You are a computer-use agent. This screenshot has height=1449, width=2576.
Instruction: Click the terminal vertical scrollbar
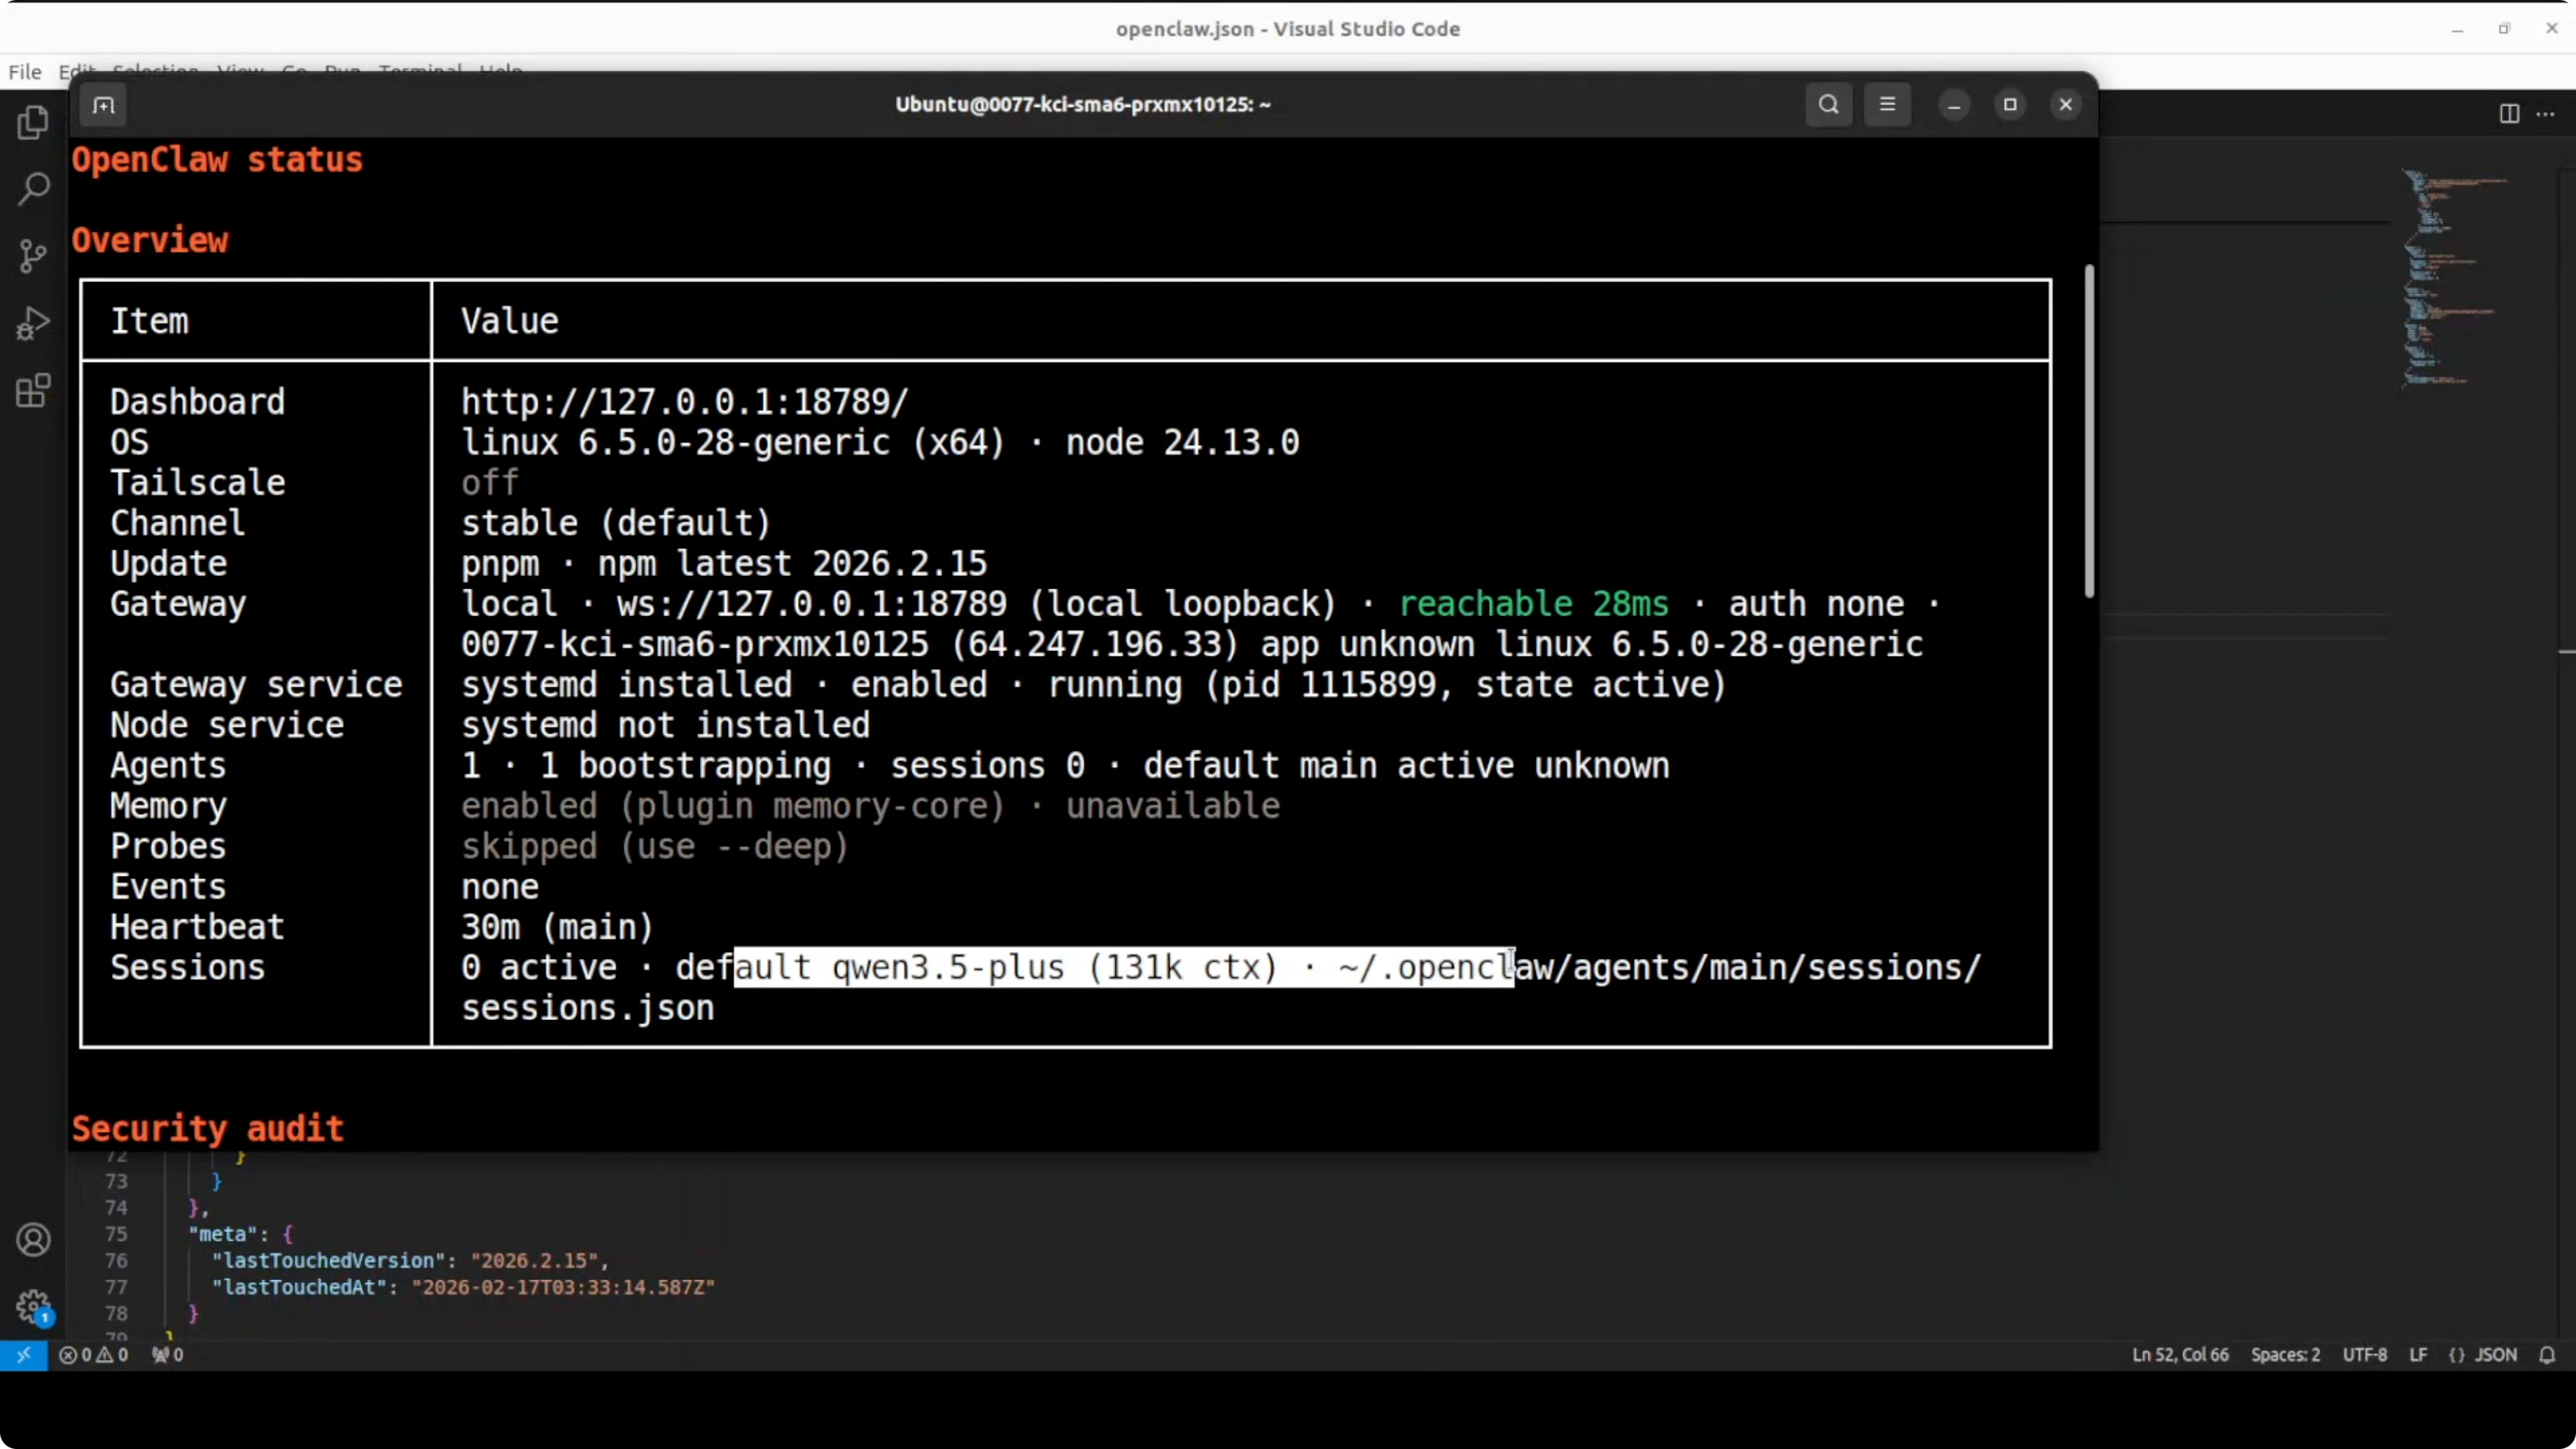pyautogui.click(x=2089, y=430)
